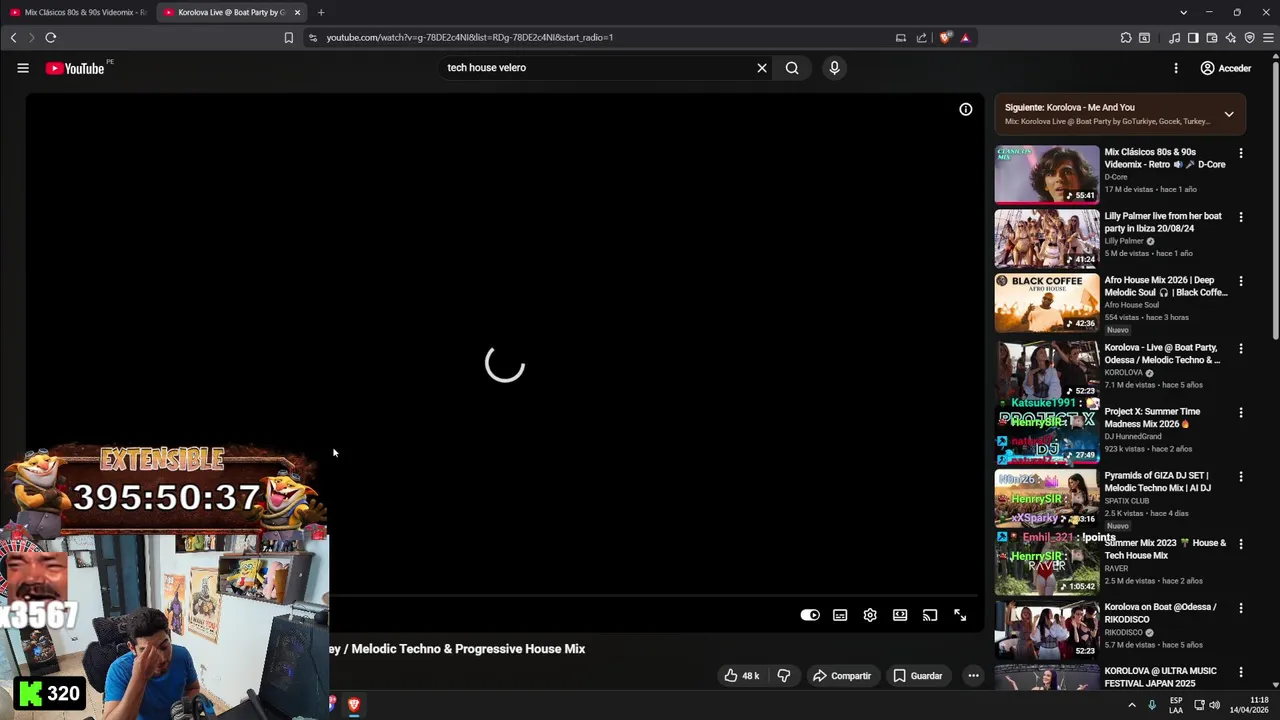Click the magnifier search button
This screenshot has width=1280, height=720.
click(792, 68)
